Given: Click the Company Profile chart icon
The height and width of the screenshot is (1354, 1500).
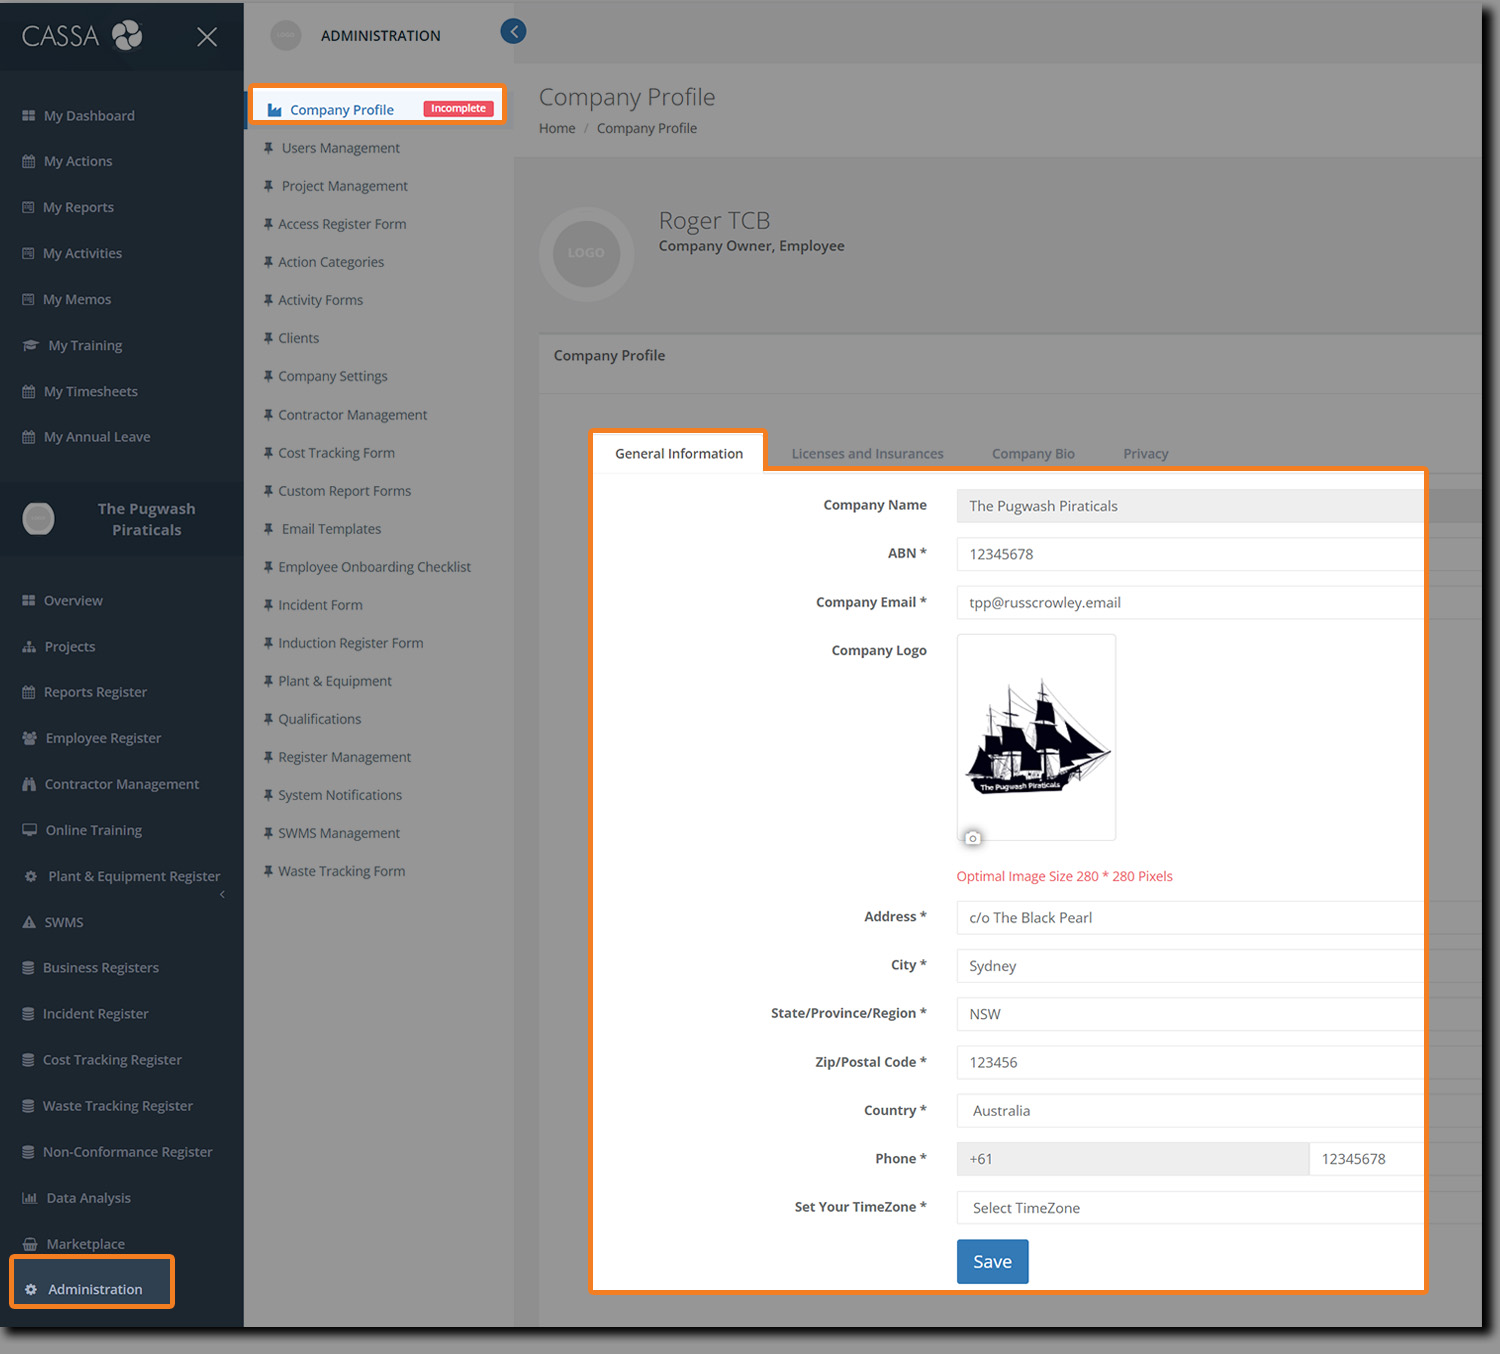Looking at the screenshot, I should click(x=274, y=110).
